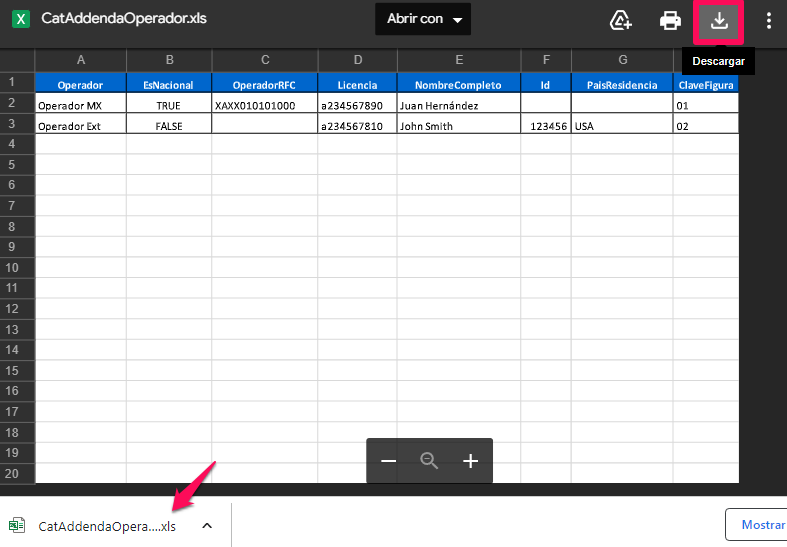Expand the Abrir con dropdown
Image resolution: width=787 pixels, height=547 pixels.
pos(424,19)
